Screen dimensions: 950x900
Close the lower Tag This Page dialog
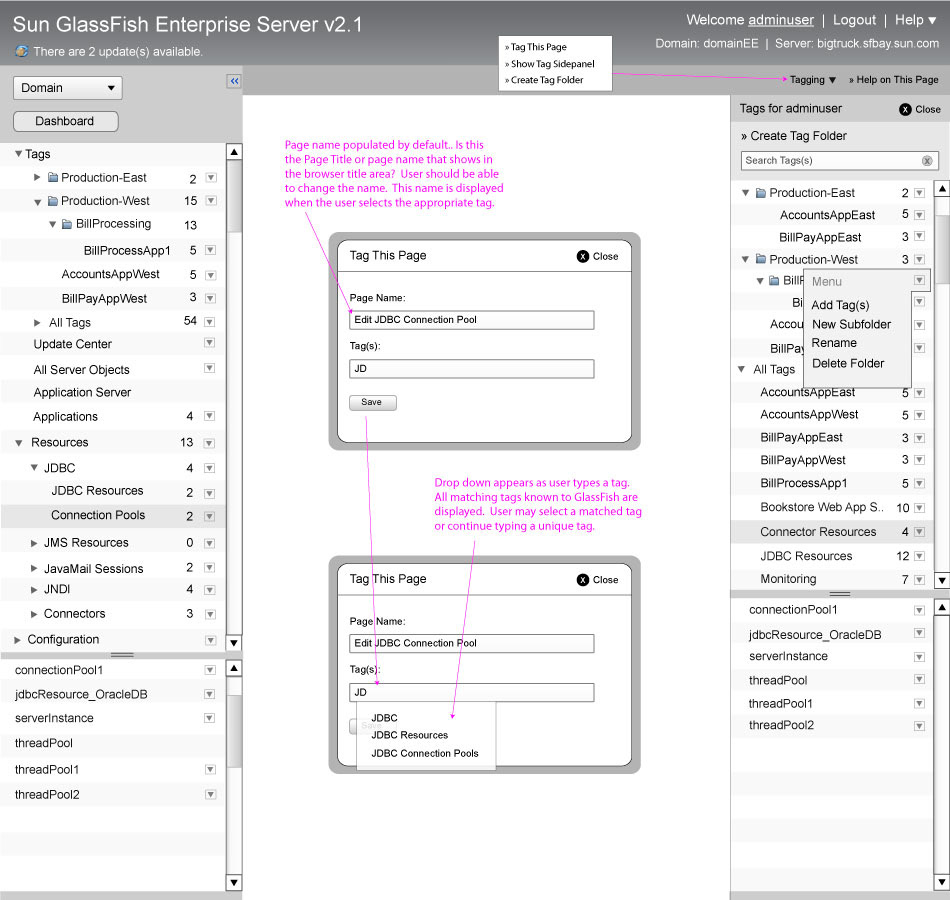point(597,580)
